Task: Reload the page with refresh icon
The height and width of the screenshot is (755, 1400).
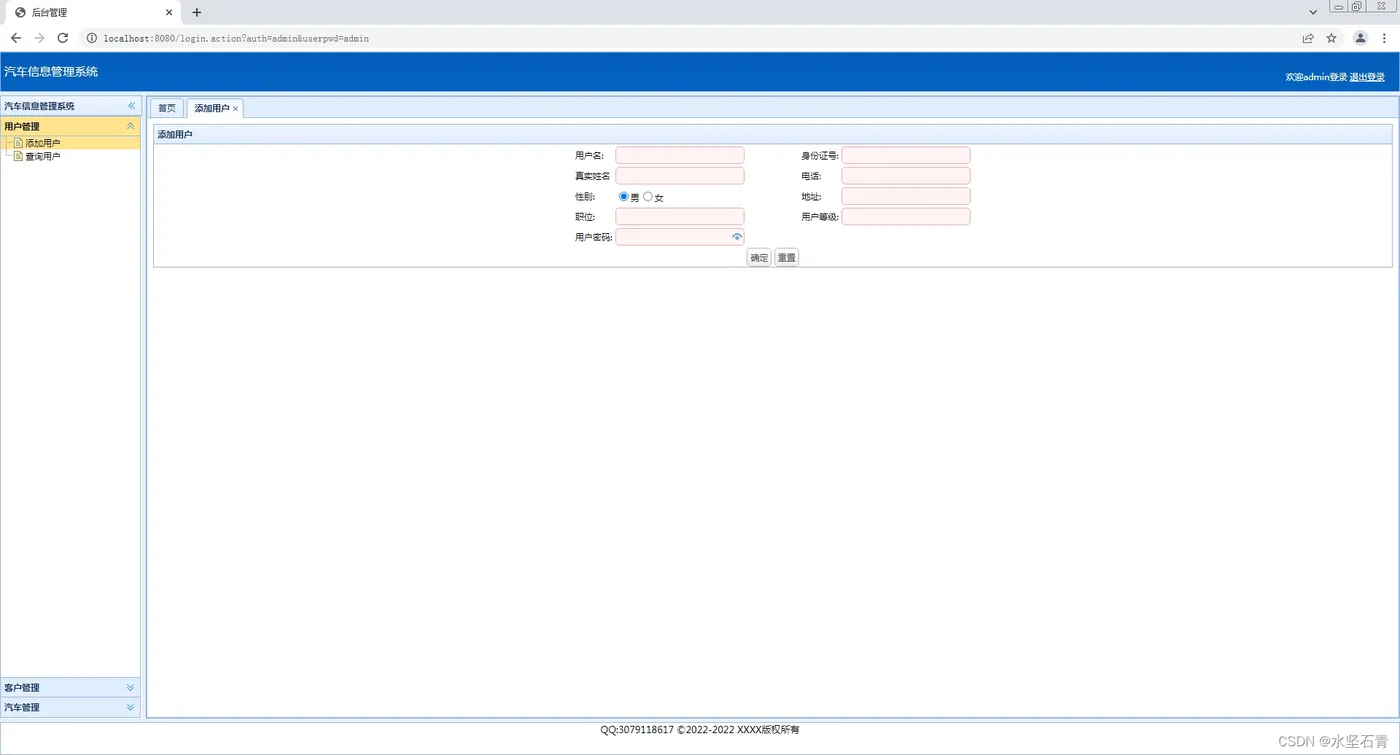Action: click(62, 38)
